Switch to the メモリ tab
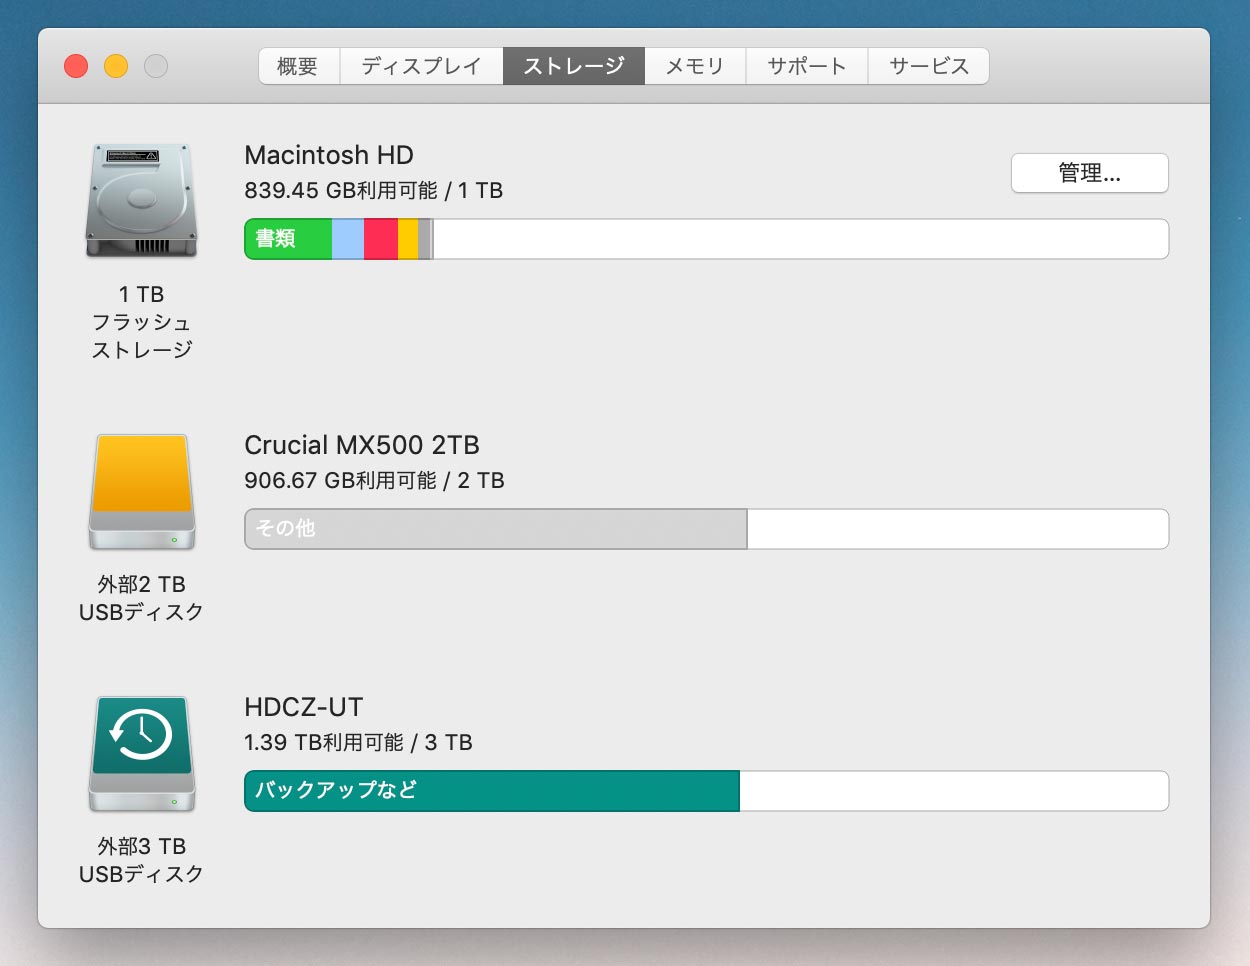The image size is (1250, 966). tap(695, 66)
